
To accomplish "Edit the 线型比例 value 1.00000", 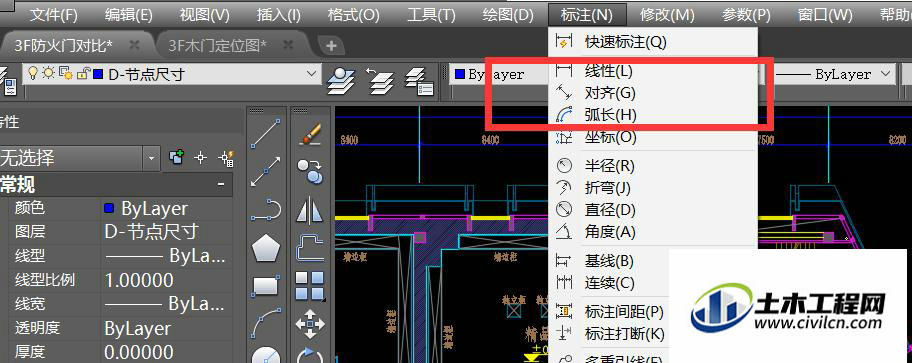I will 168,280.
